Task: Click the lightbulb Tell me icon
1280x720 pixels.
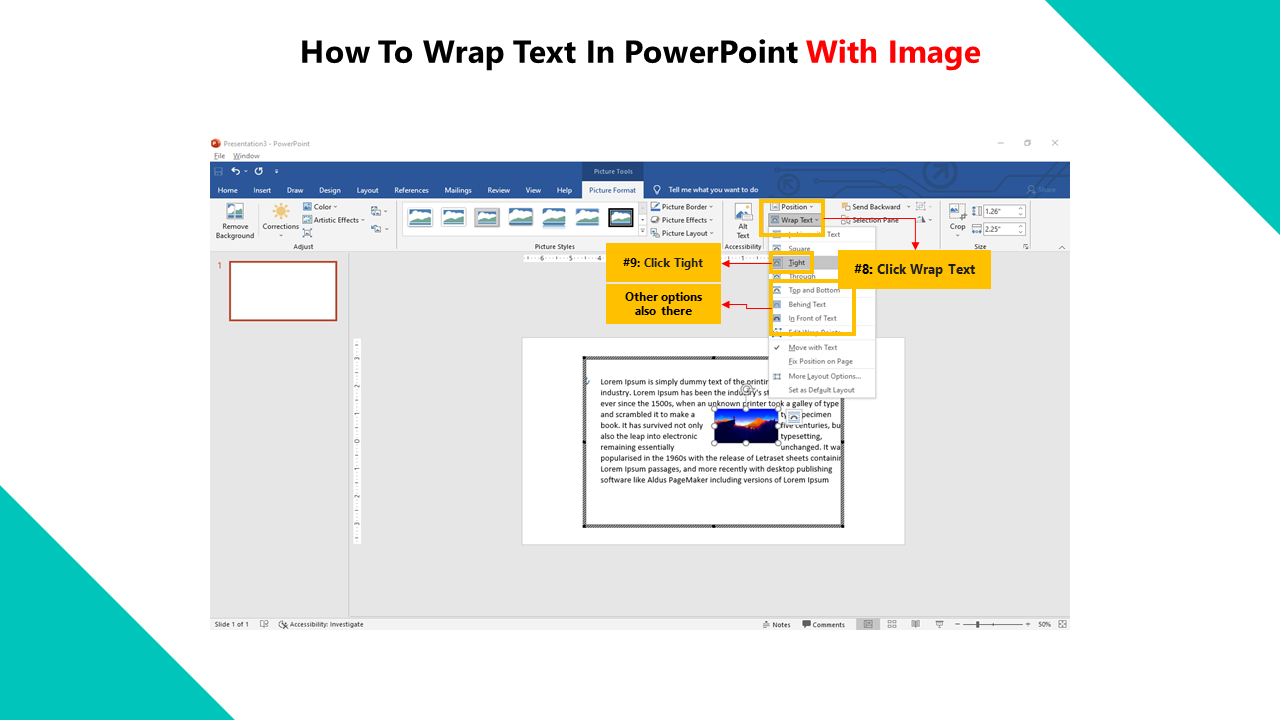Action: click(657, 189)
